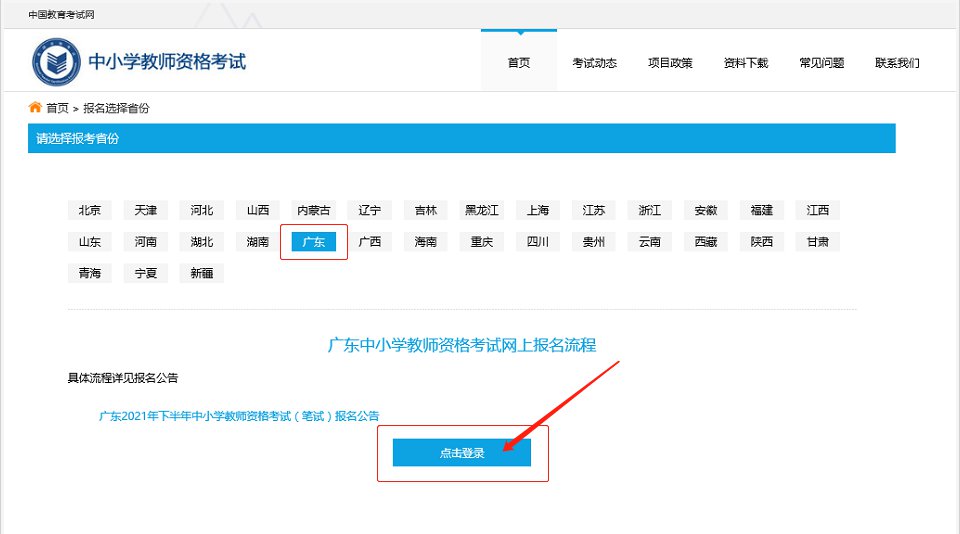Open the 考试动态 menu item
This screenshot has height=534, width=960.
click(594, 63)
